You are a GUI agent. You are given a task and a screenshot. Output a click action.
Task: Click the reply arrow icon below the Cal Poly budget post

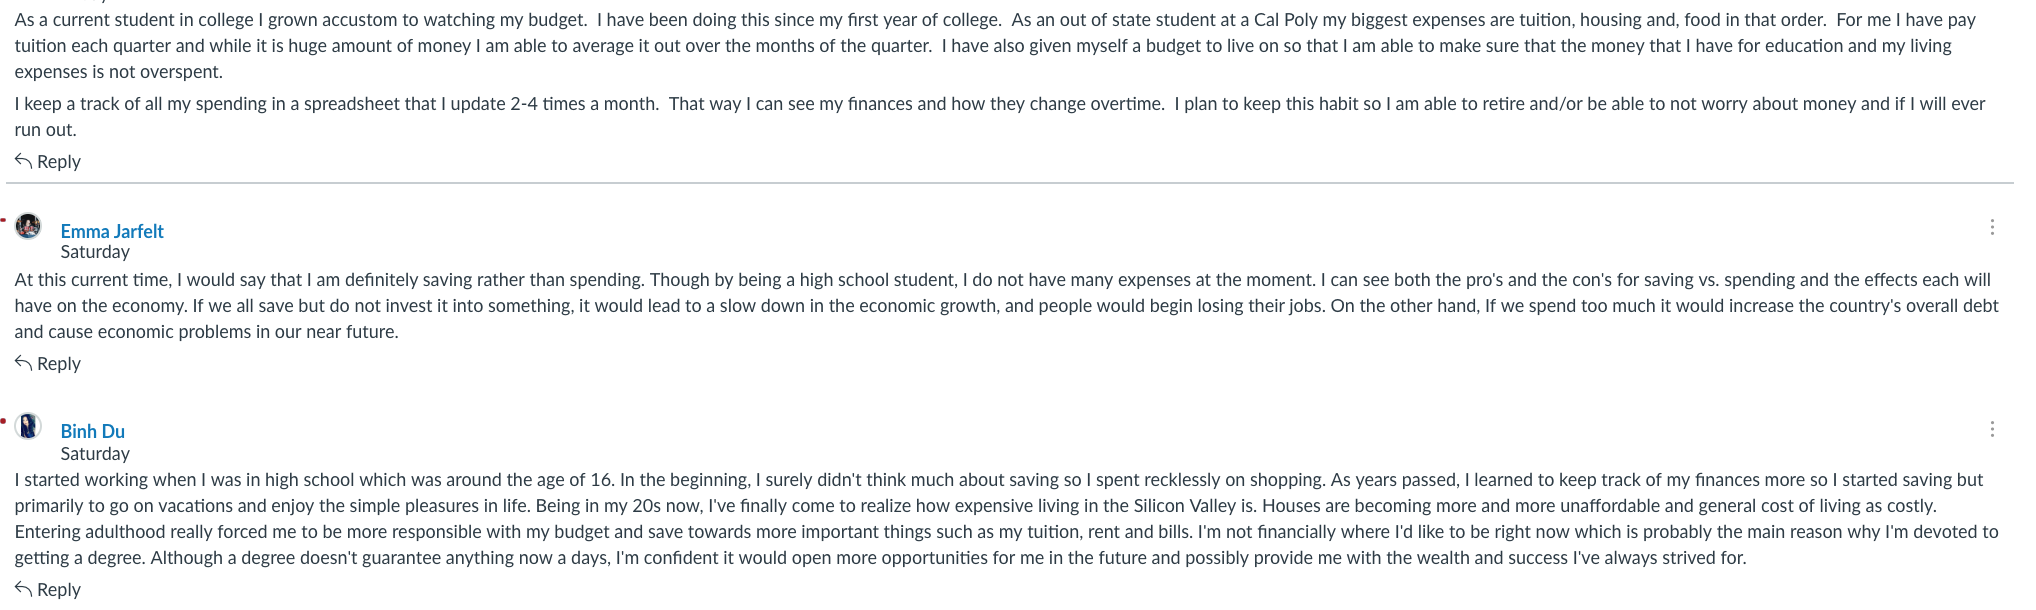[x=23, y=160]
